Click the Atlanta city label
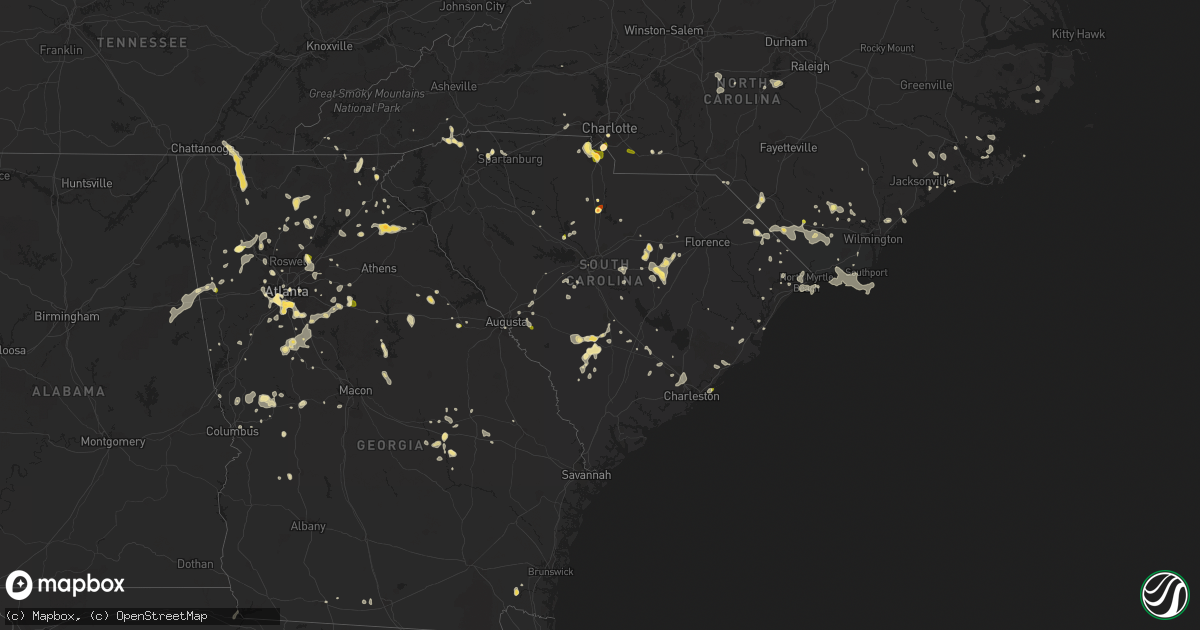Viewport: 1200px width, 630px height. click(x=285, y=292)
